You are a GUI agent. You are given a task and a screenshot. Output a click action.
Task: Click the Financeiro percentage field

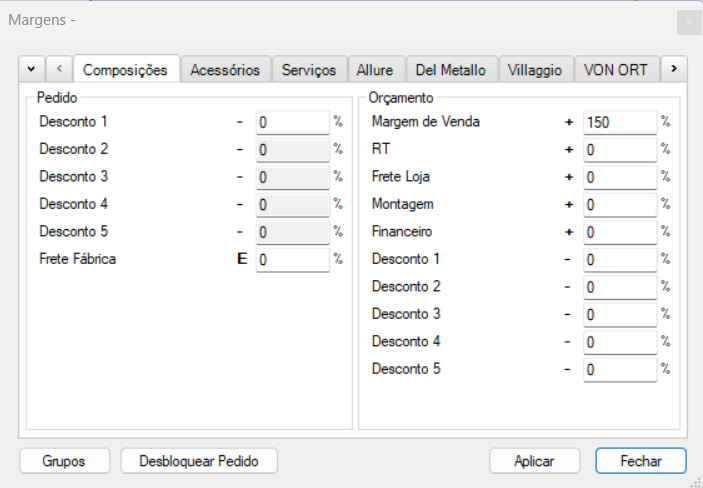[620, 232]
